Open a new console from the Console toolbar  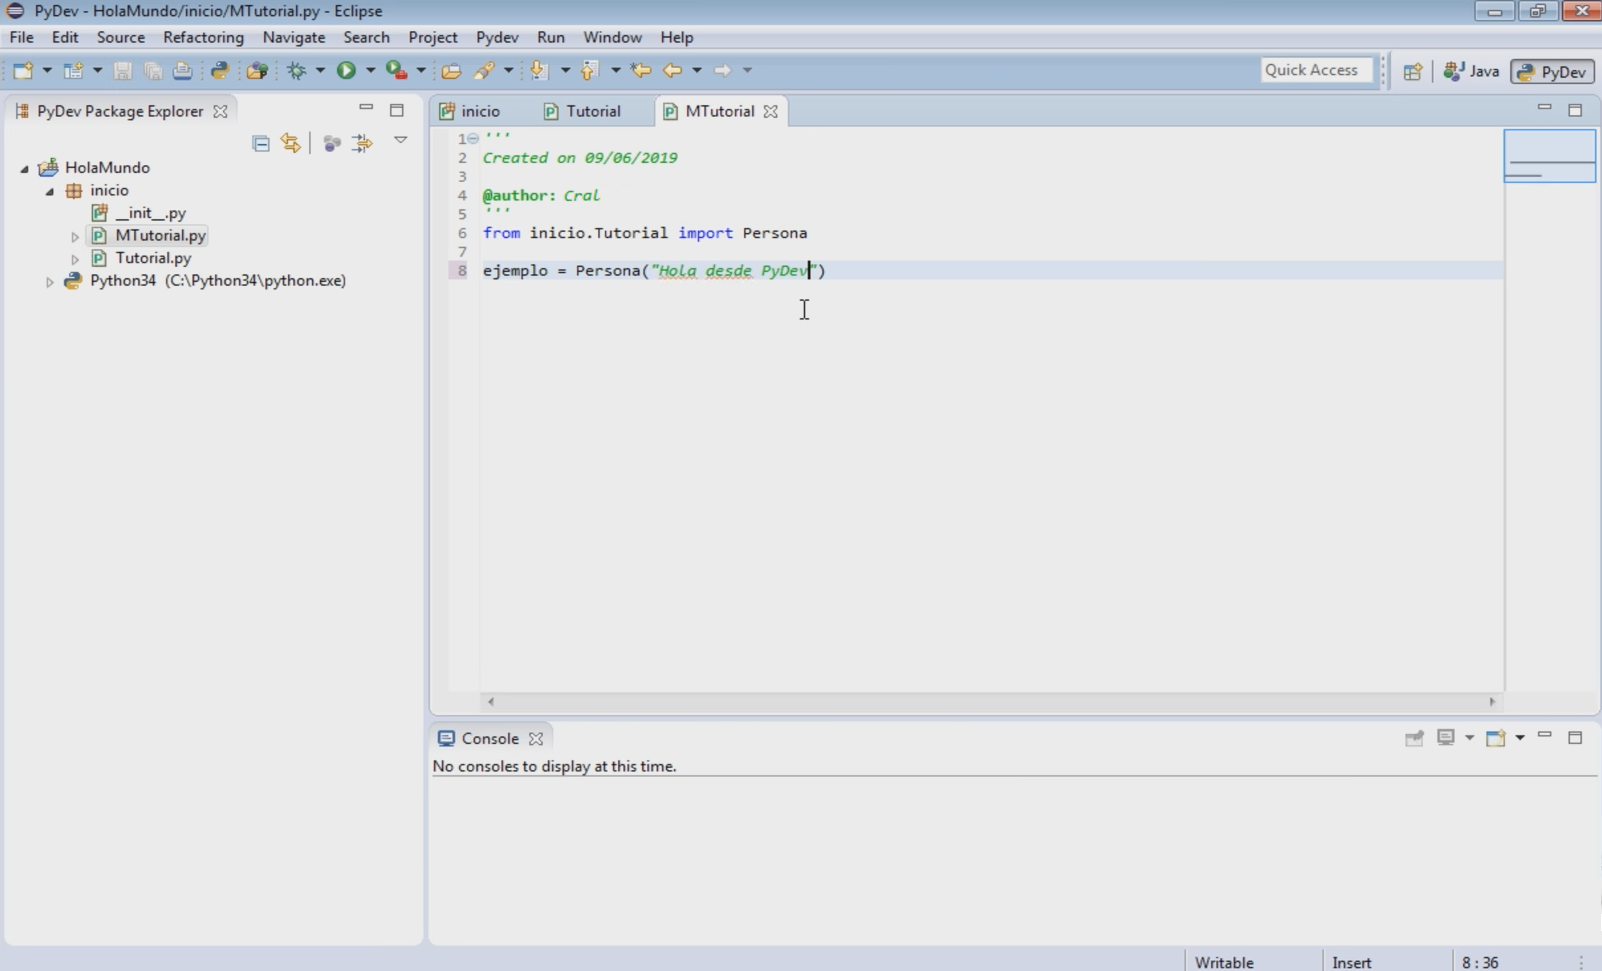[x=1497, y=738]
